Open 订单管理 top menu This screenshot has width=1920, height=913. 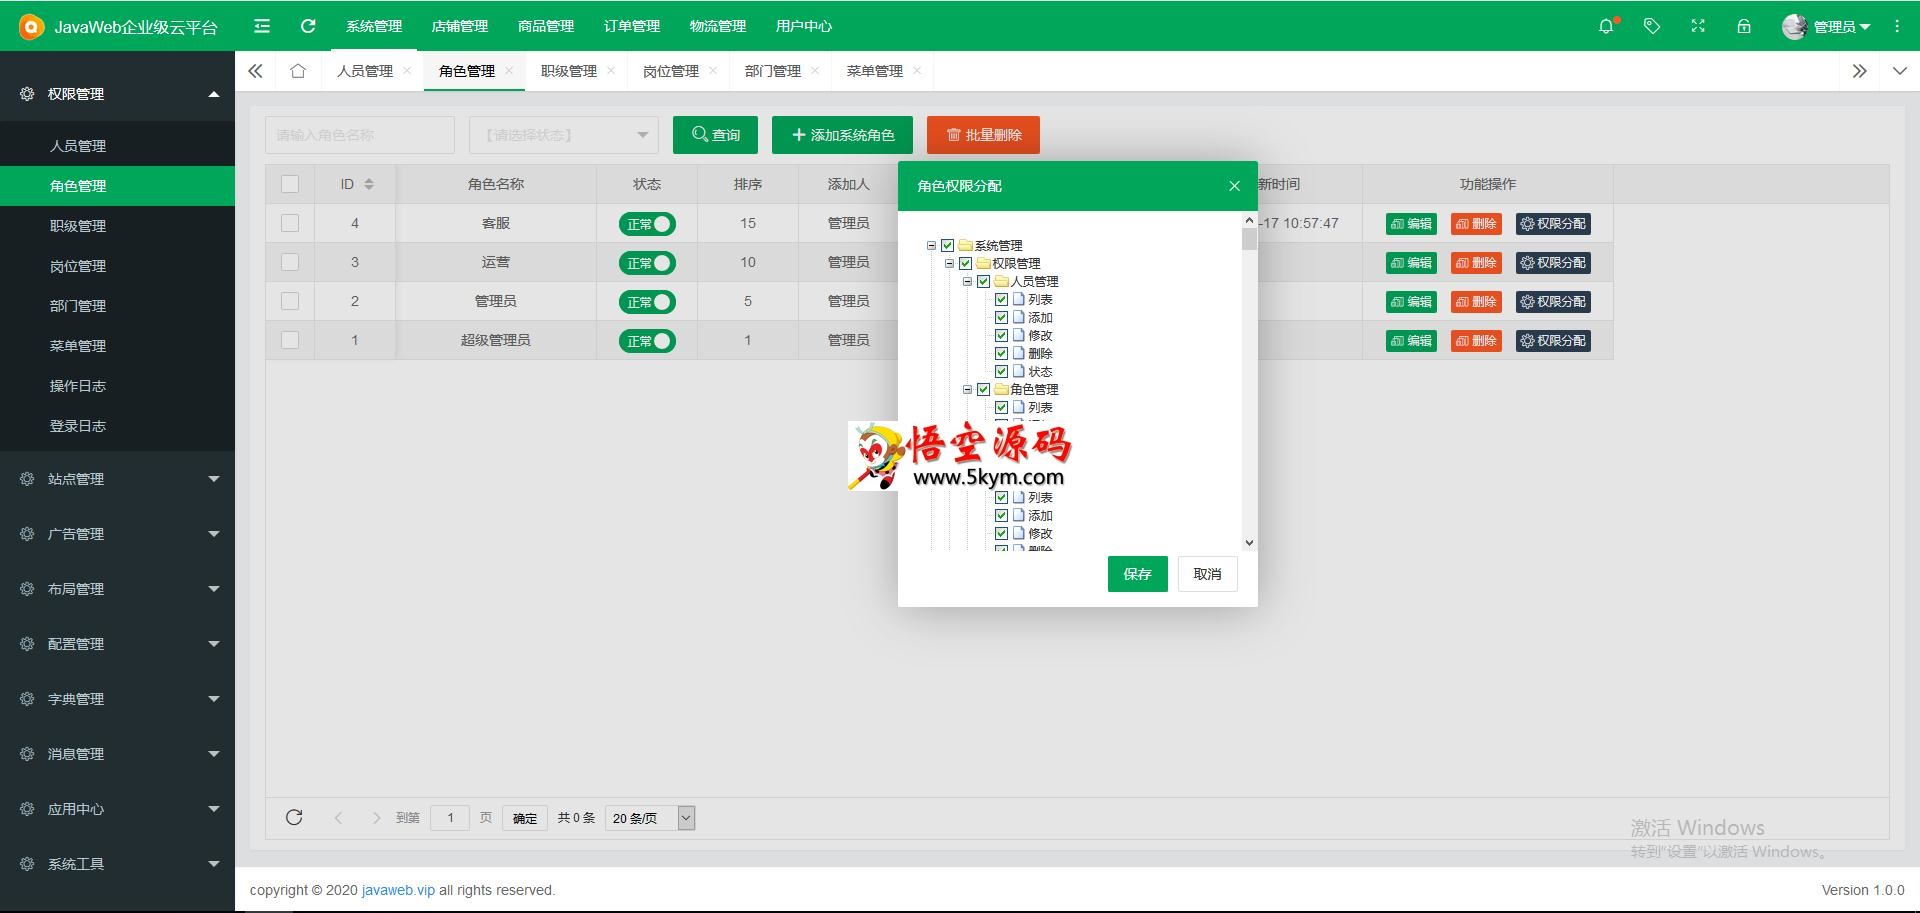[x=632, y=26]
